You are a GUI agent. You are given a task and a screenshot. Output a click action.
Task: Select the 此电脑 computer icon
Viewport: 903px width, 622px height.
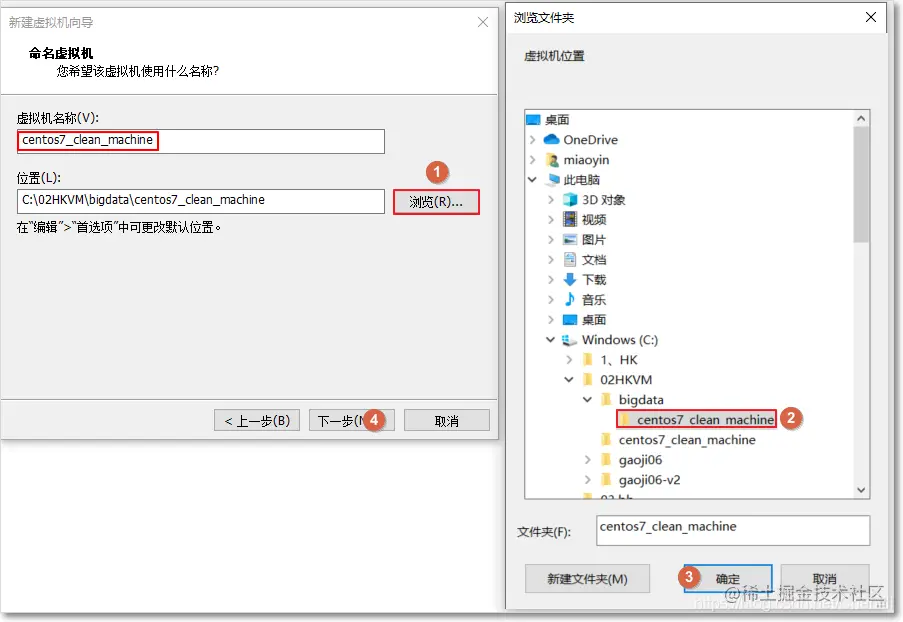556,180
